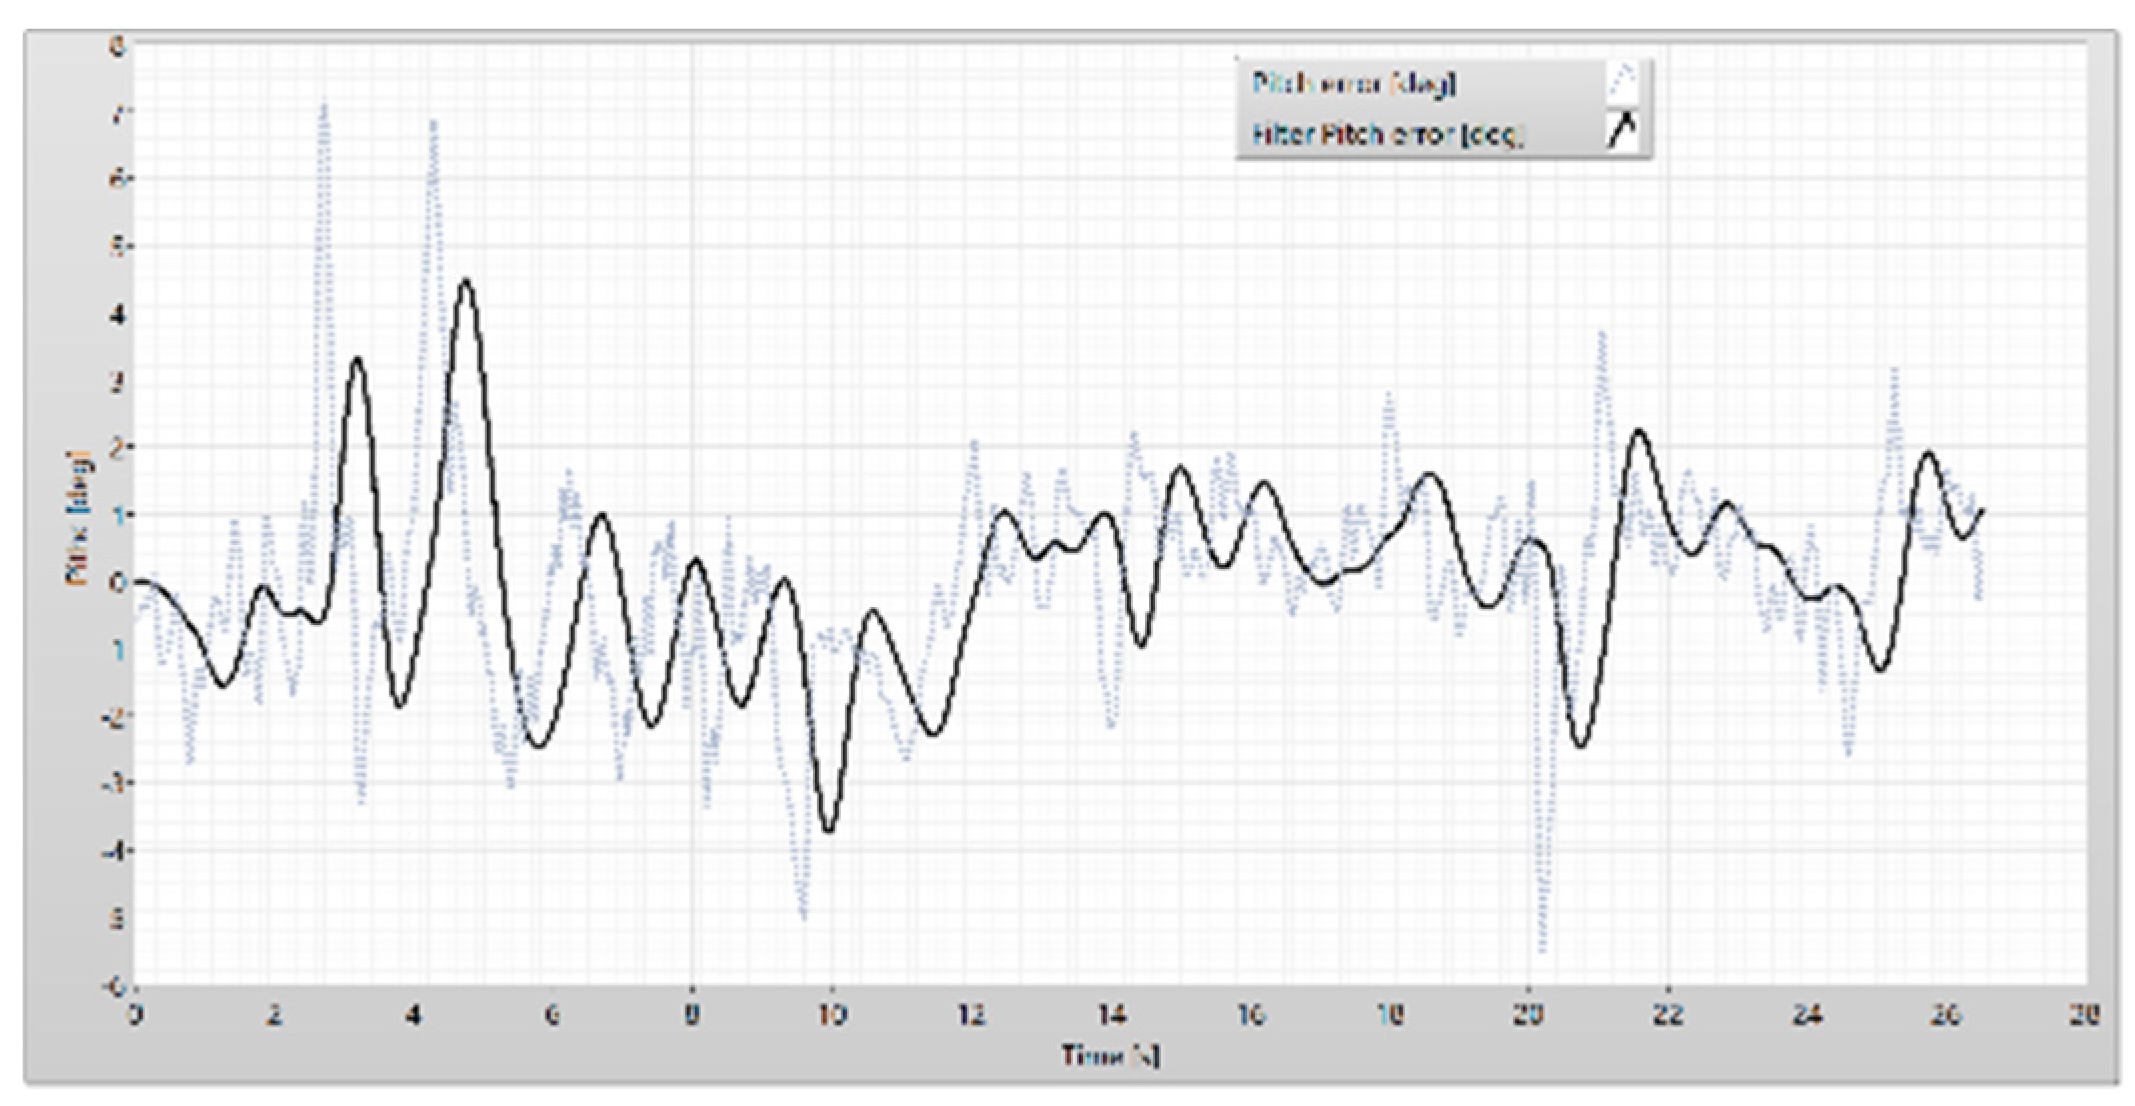Screen dimensions: 2135x1106
Task: Click the x-axis maximum value 28
Action: 2084,1015
